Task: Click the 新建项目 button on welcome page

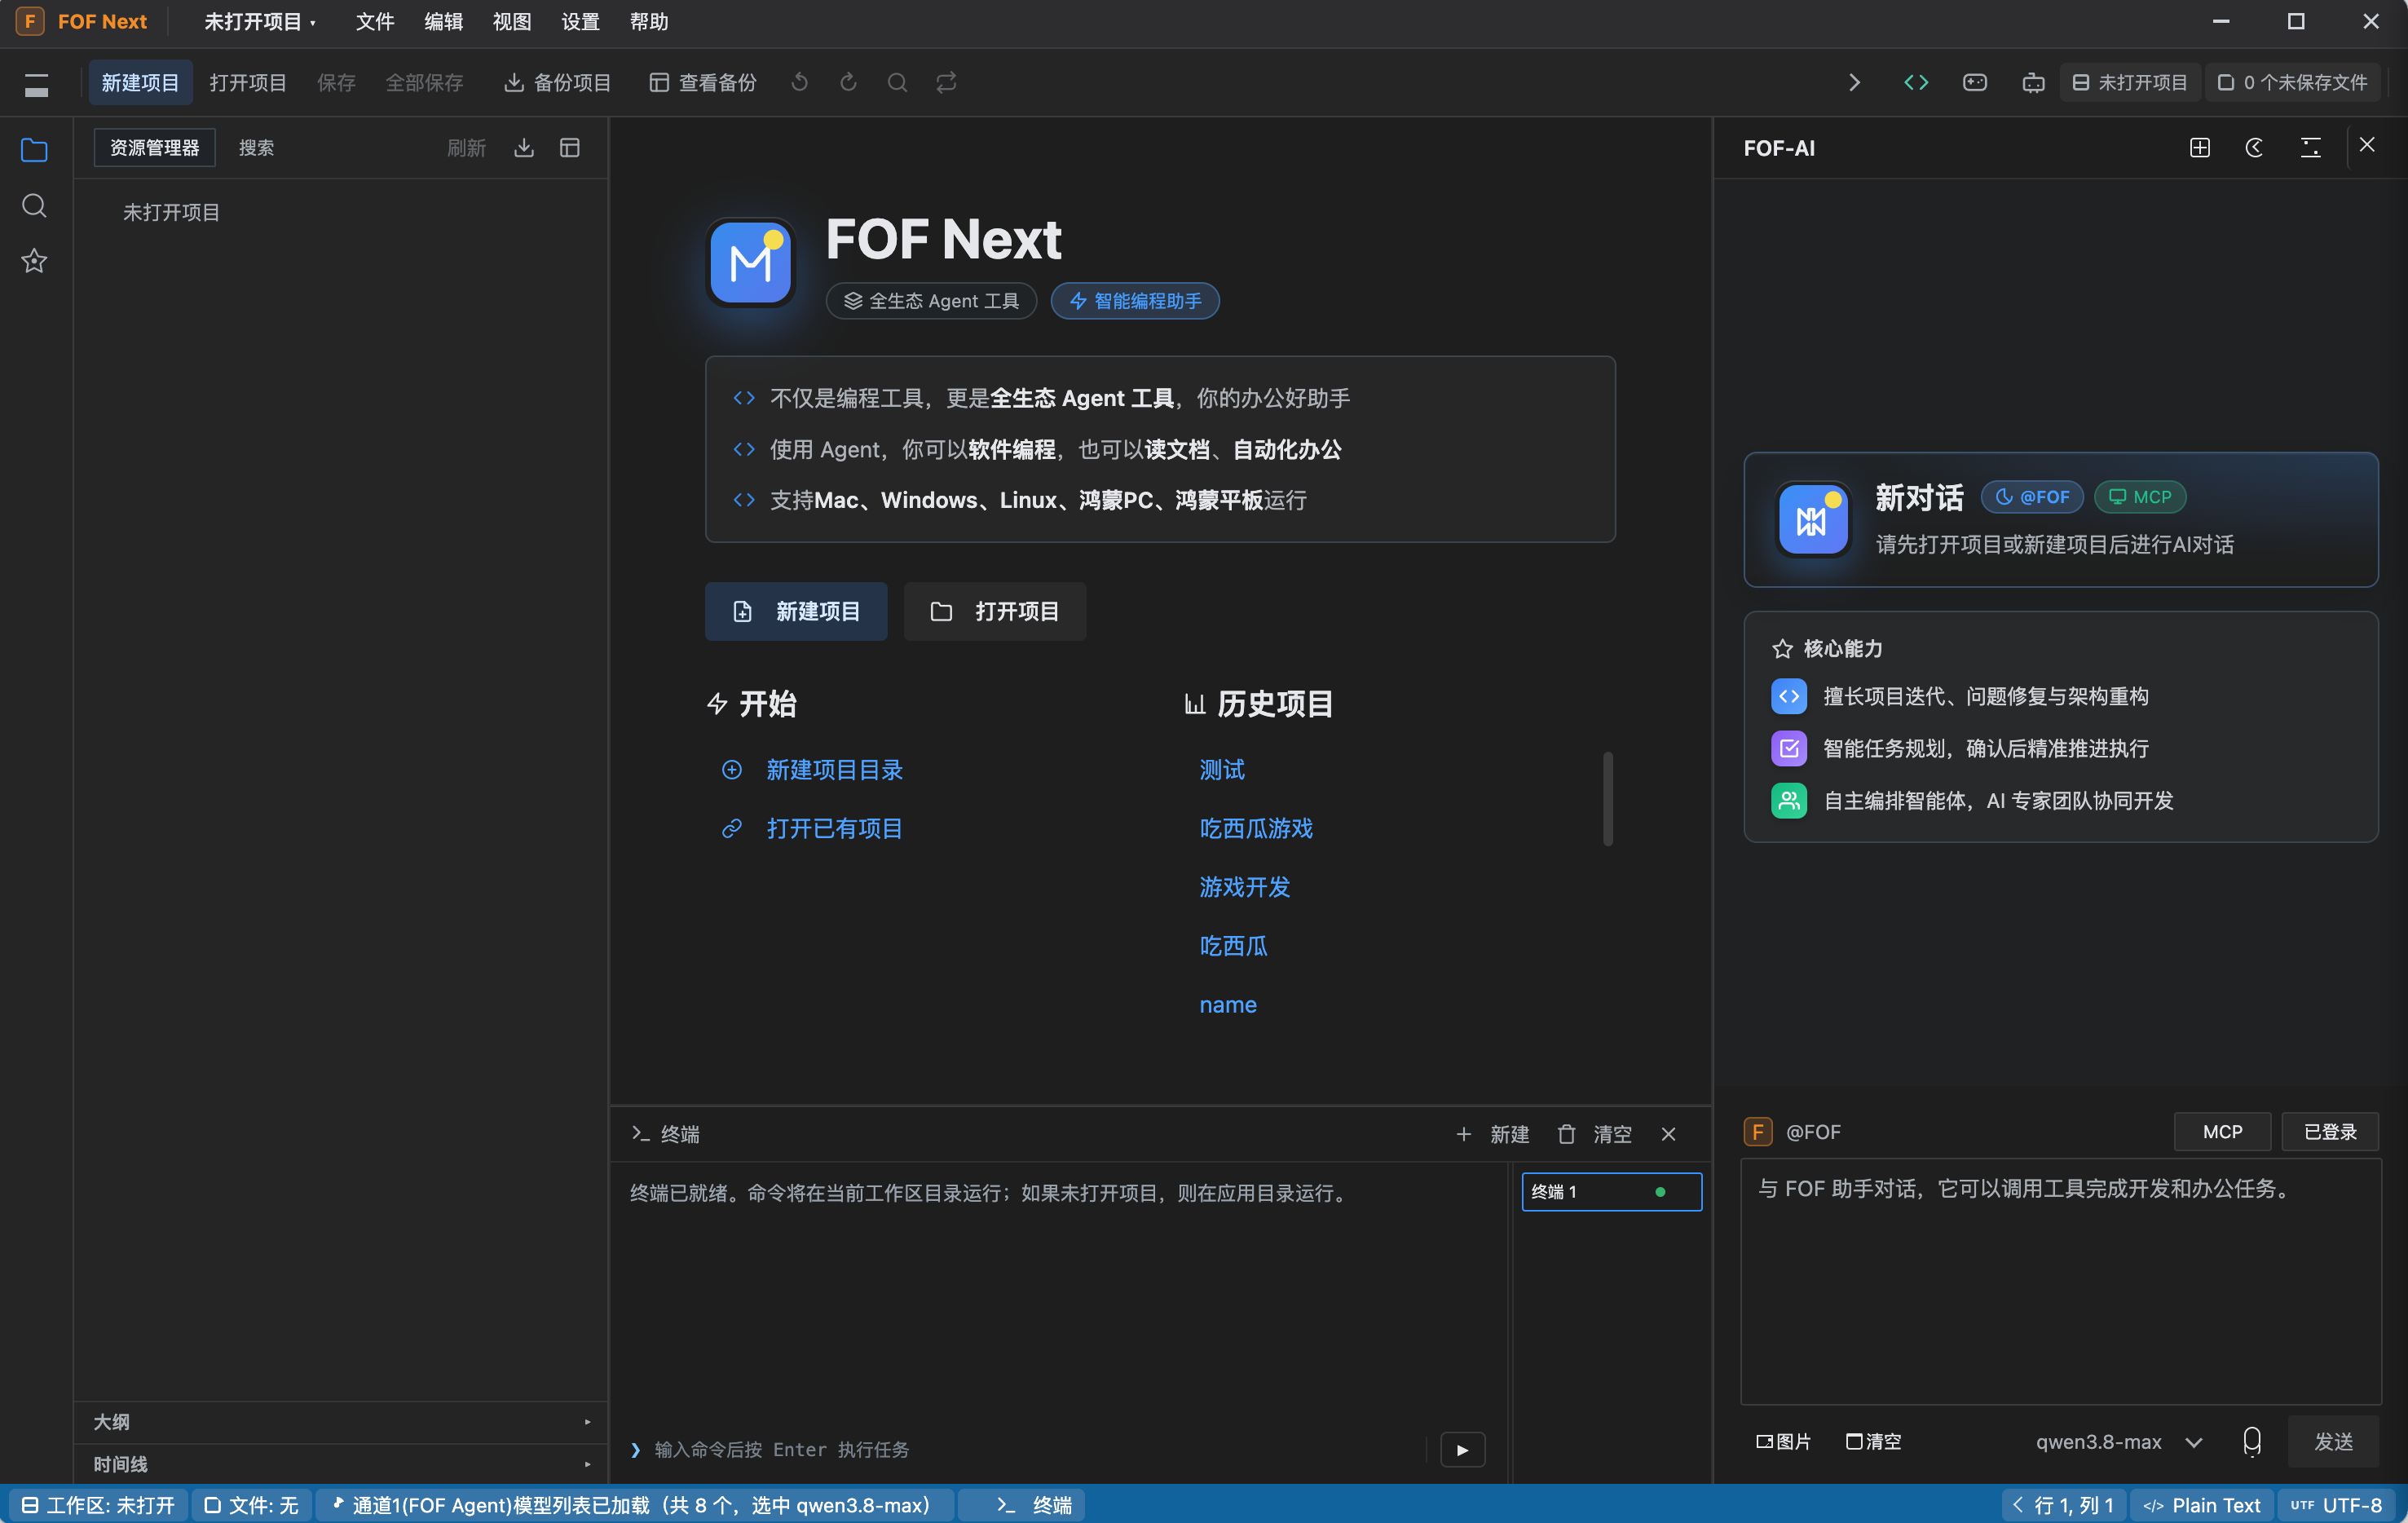Action: coord(796,611)
